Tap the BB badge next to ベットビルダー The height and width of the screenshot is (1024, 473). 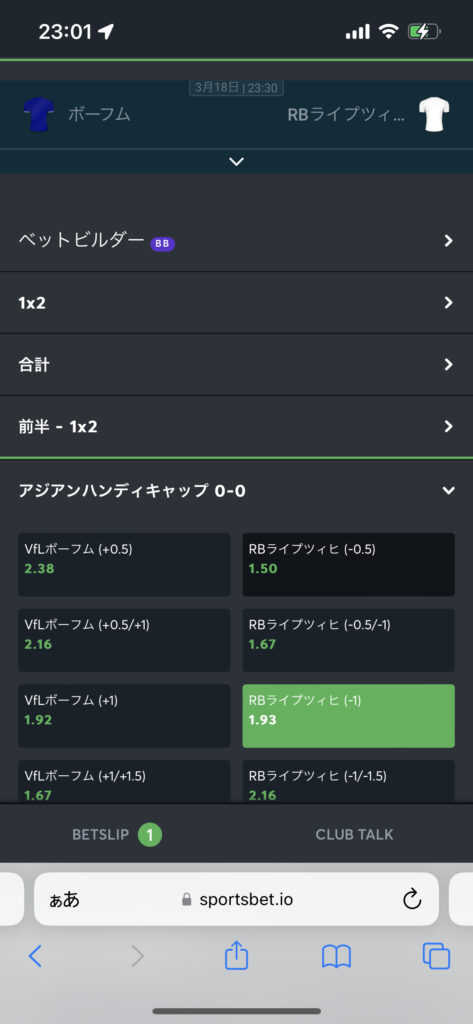(x=163, y=243)
